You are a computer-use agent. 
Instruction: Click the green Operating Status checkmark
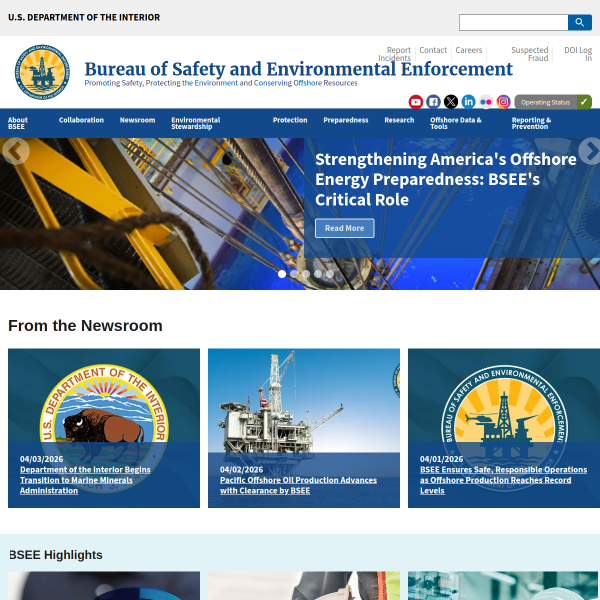(584, 102)
